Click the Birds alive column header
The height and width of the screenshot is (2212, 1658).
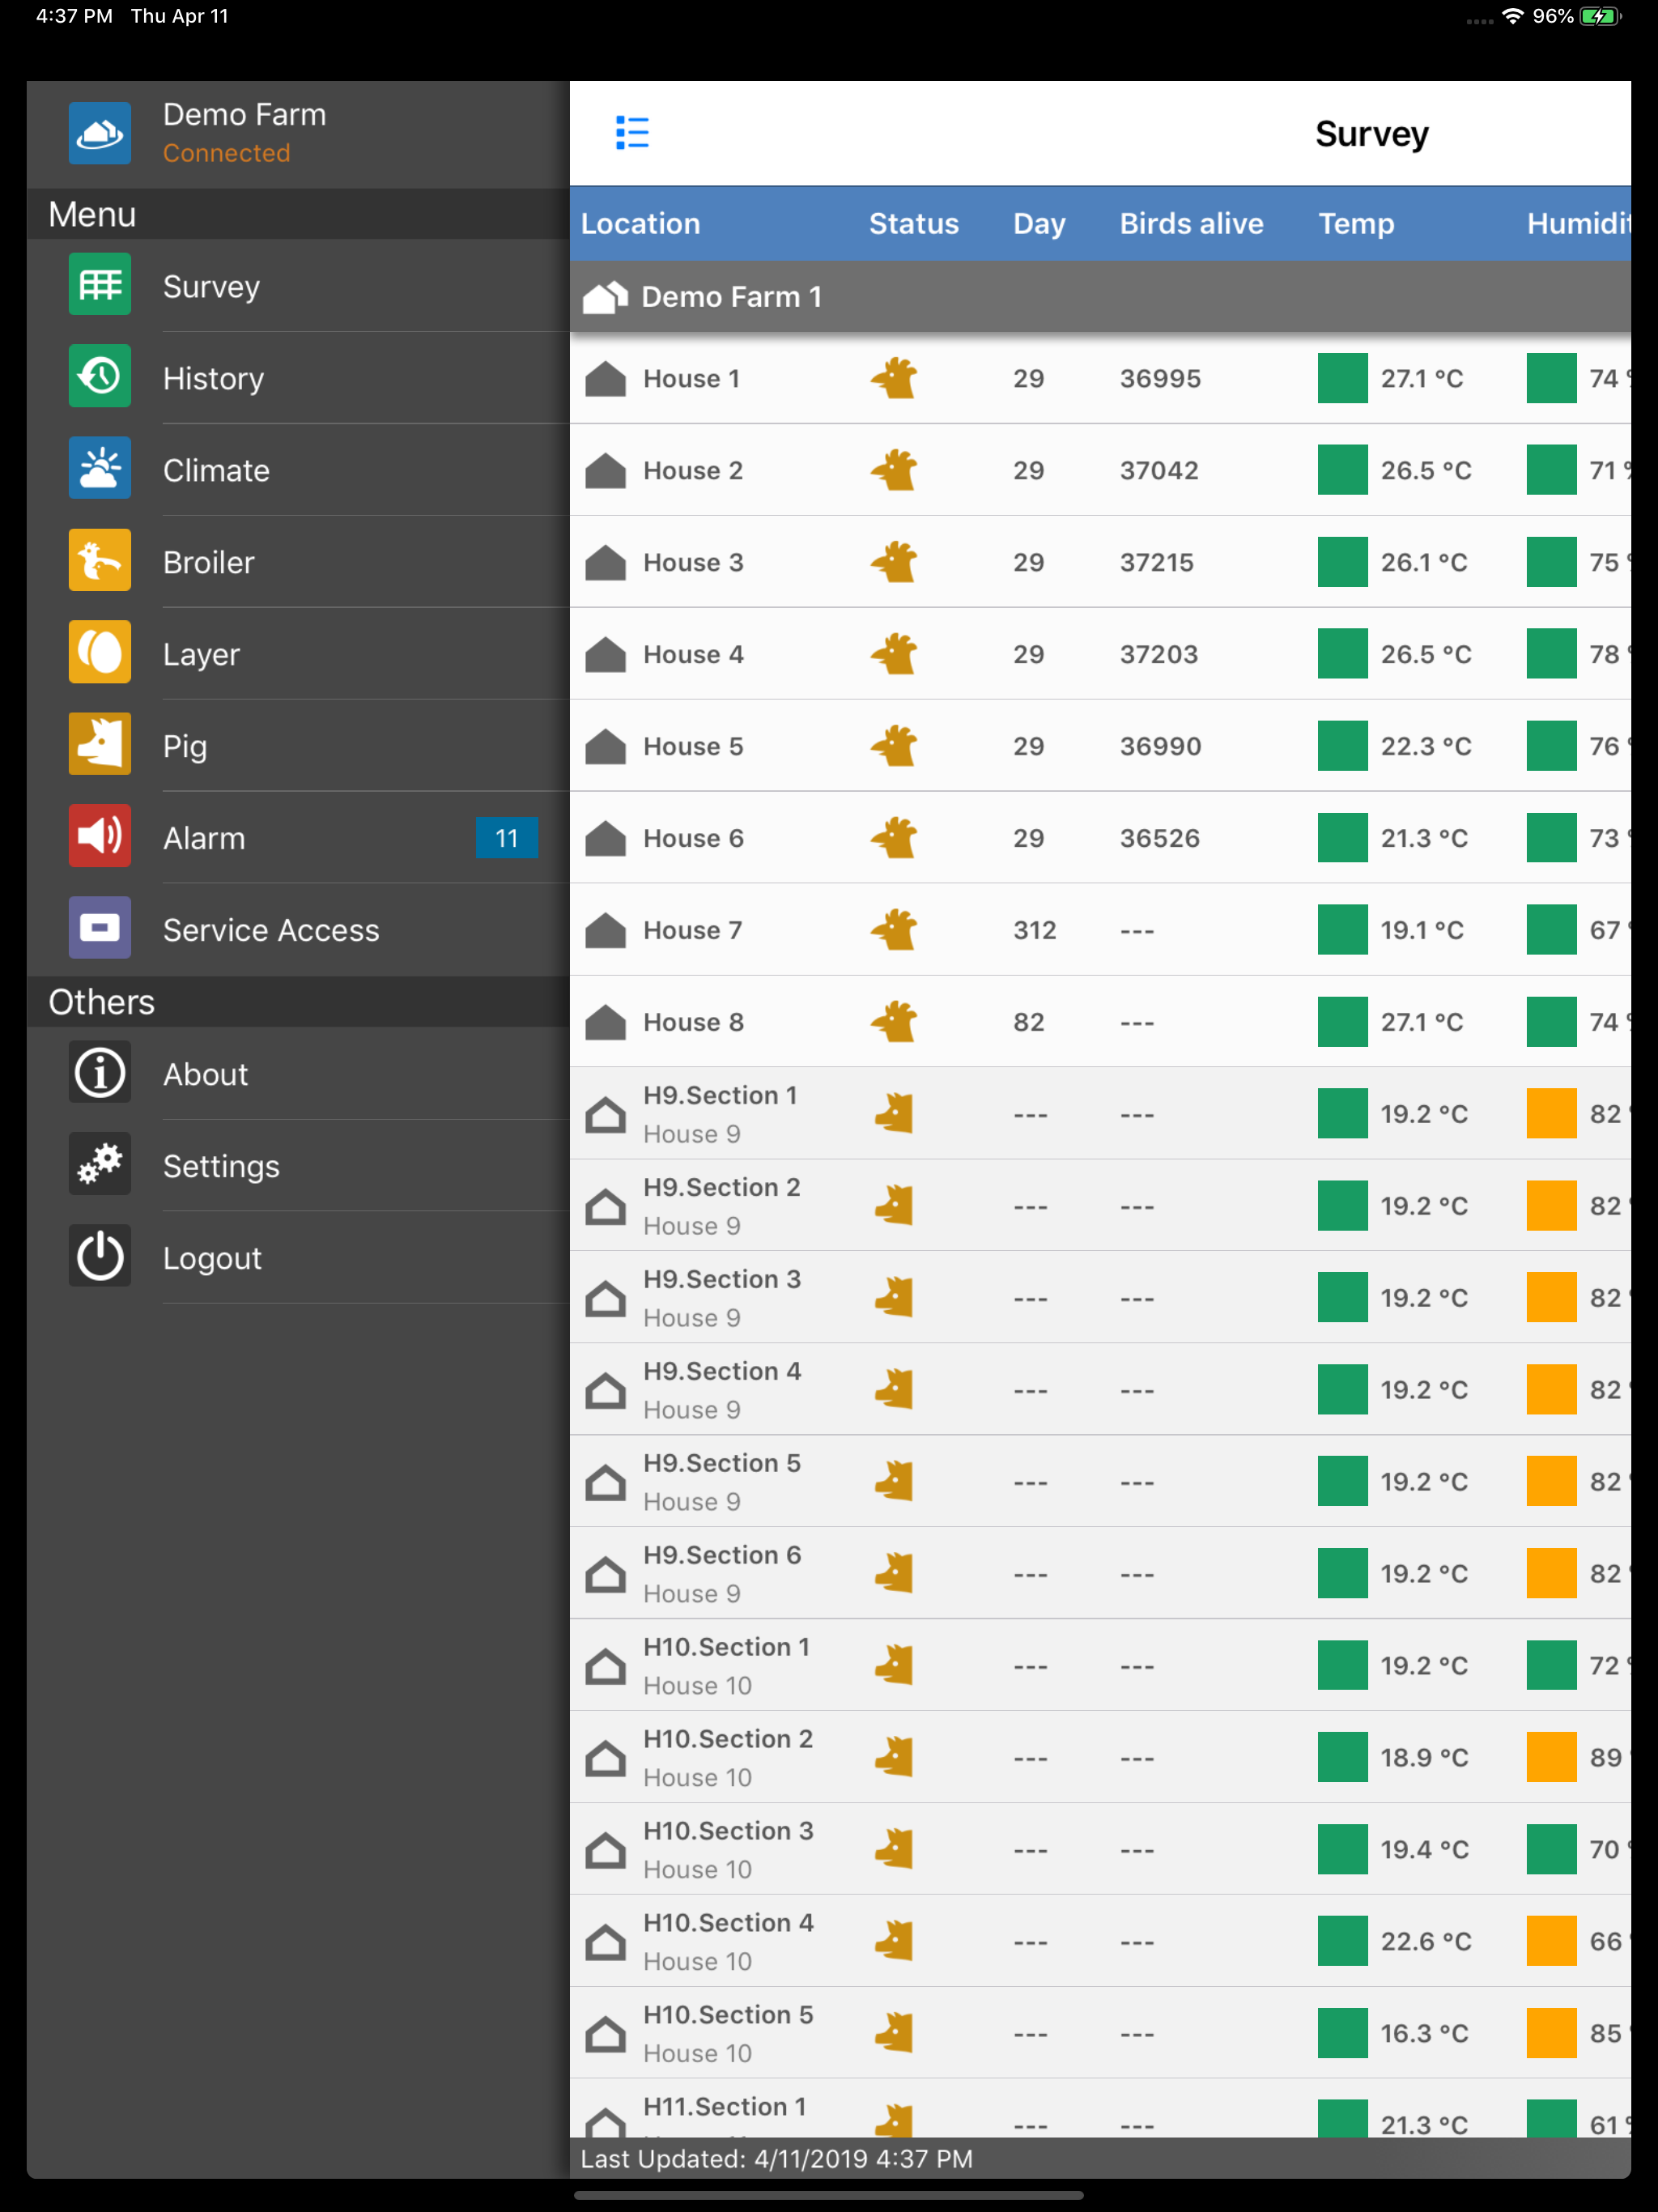point(1191,224)
